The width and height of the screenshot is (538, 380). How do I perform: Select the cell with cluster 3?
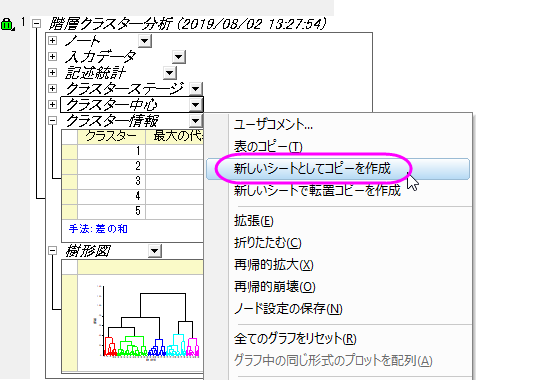coord(112,181)
